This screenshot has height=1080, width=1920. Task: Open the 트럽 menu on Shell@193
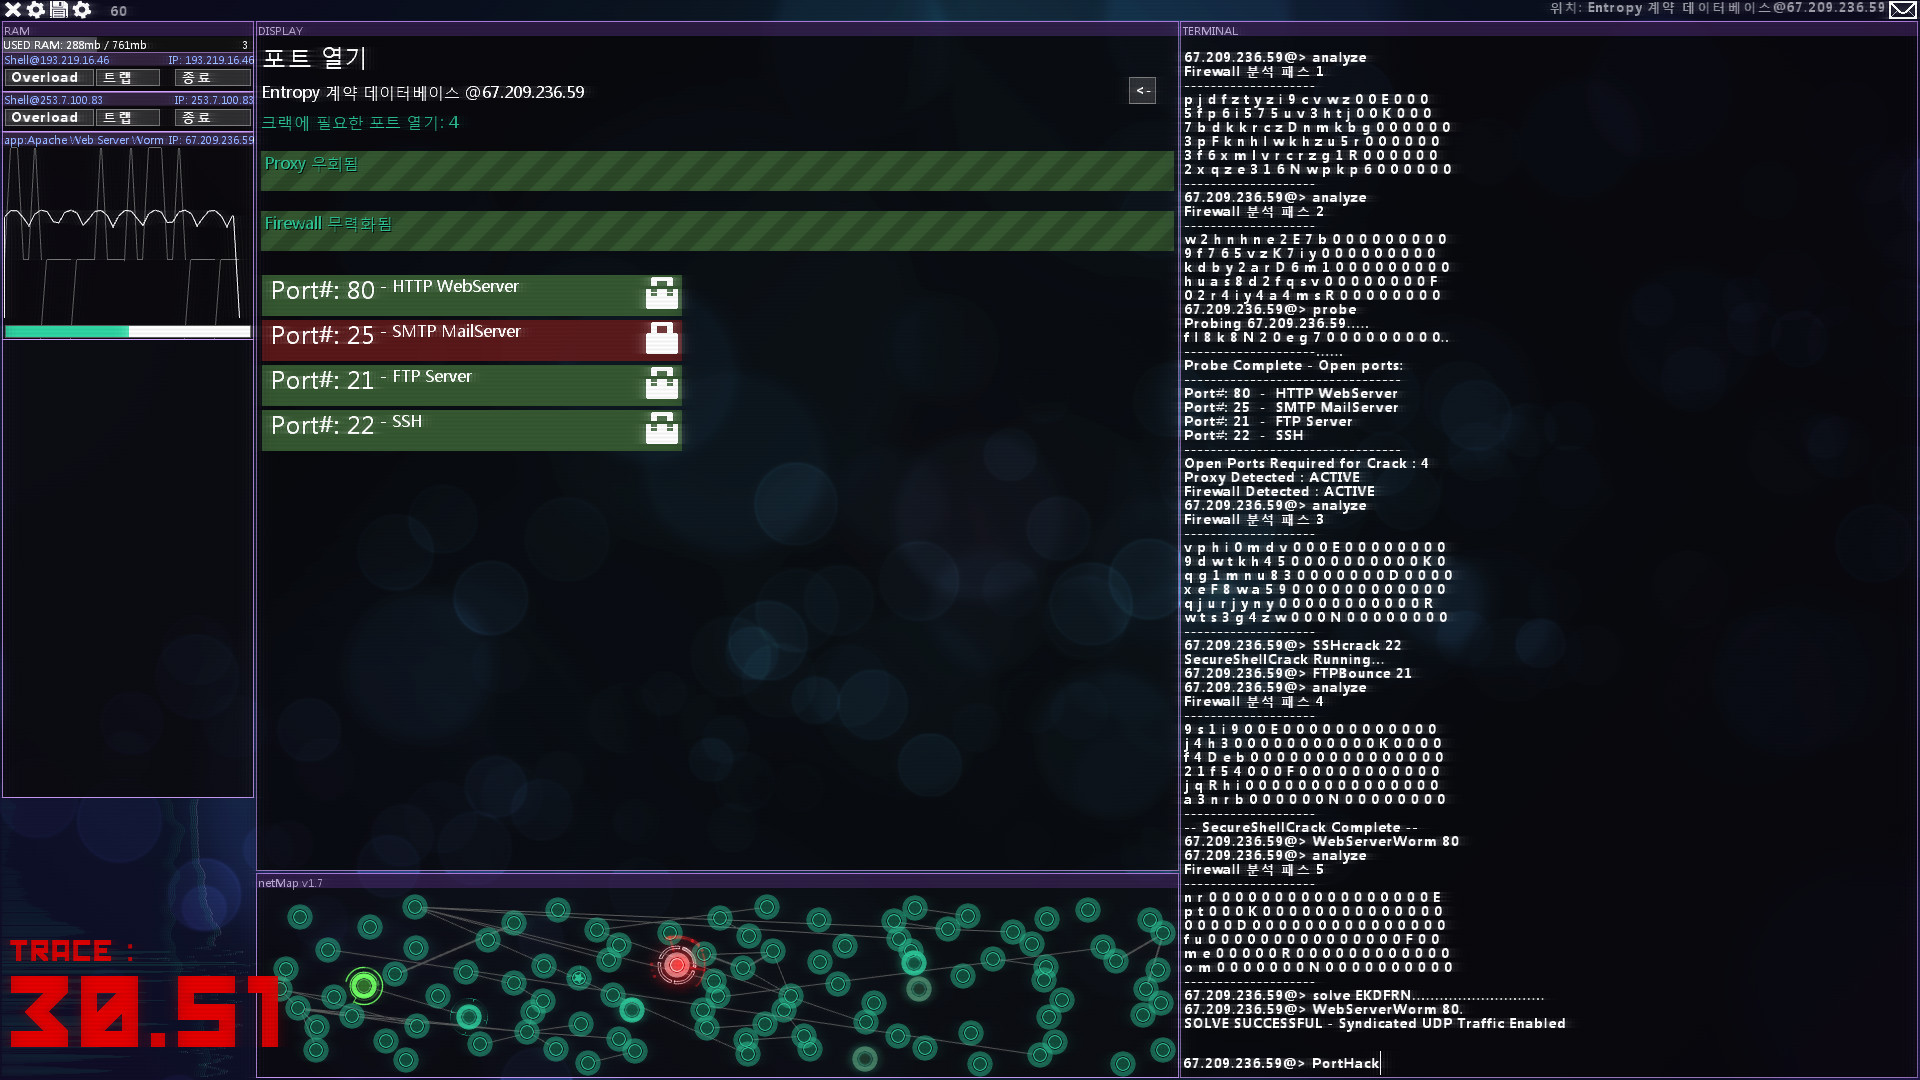(116, 76)
